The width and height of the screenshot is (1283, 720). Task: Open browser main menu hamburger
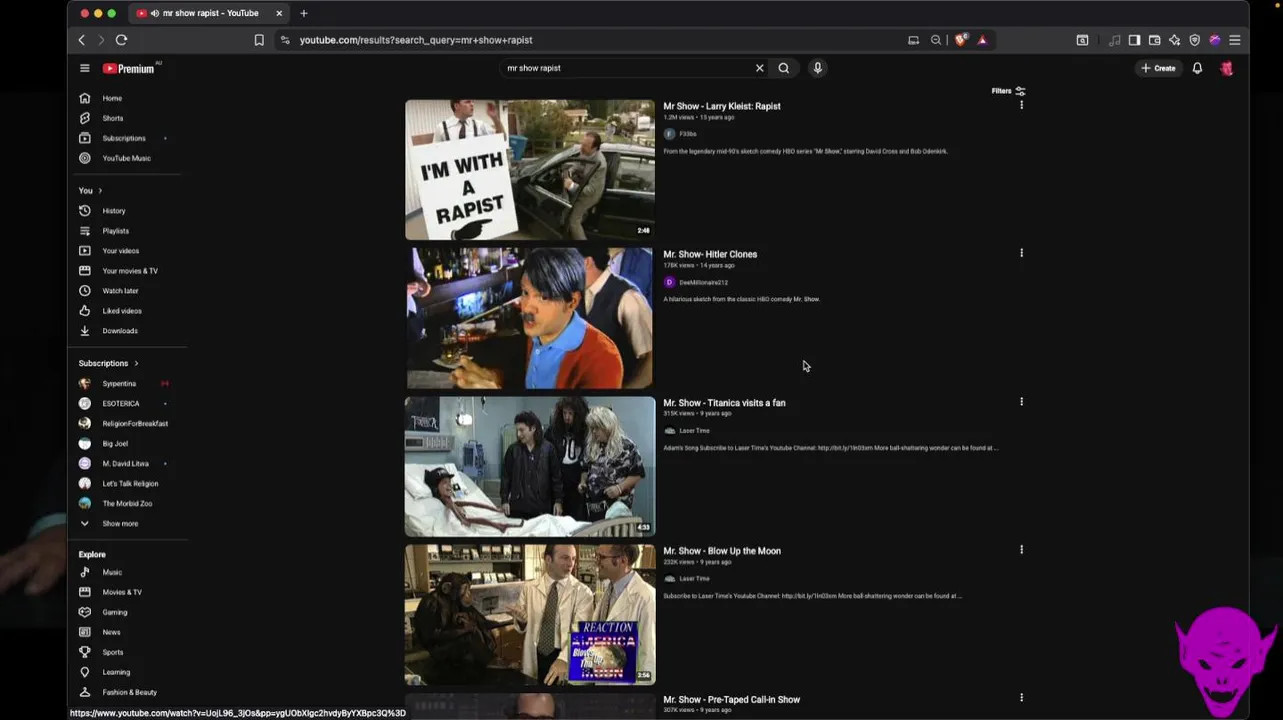point(1235,40)
